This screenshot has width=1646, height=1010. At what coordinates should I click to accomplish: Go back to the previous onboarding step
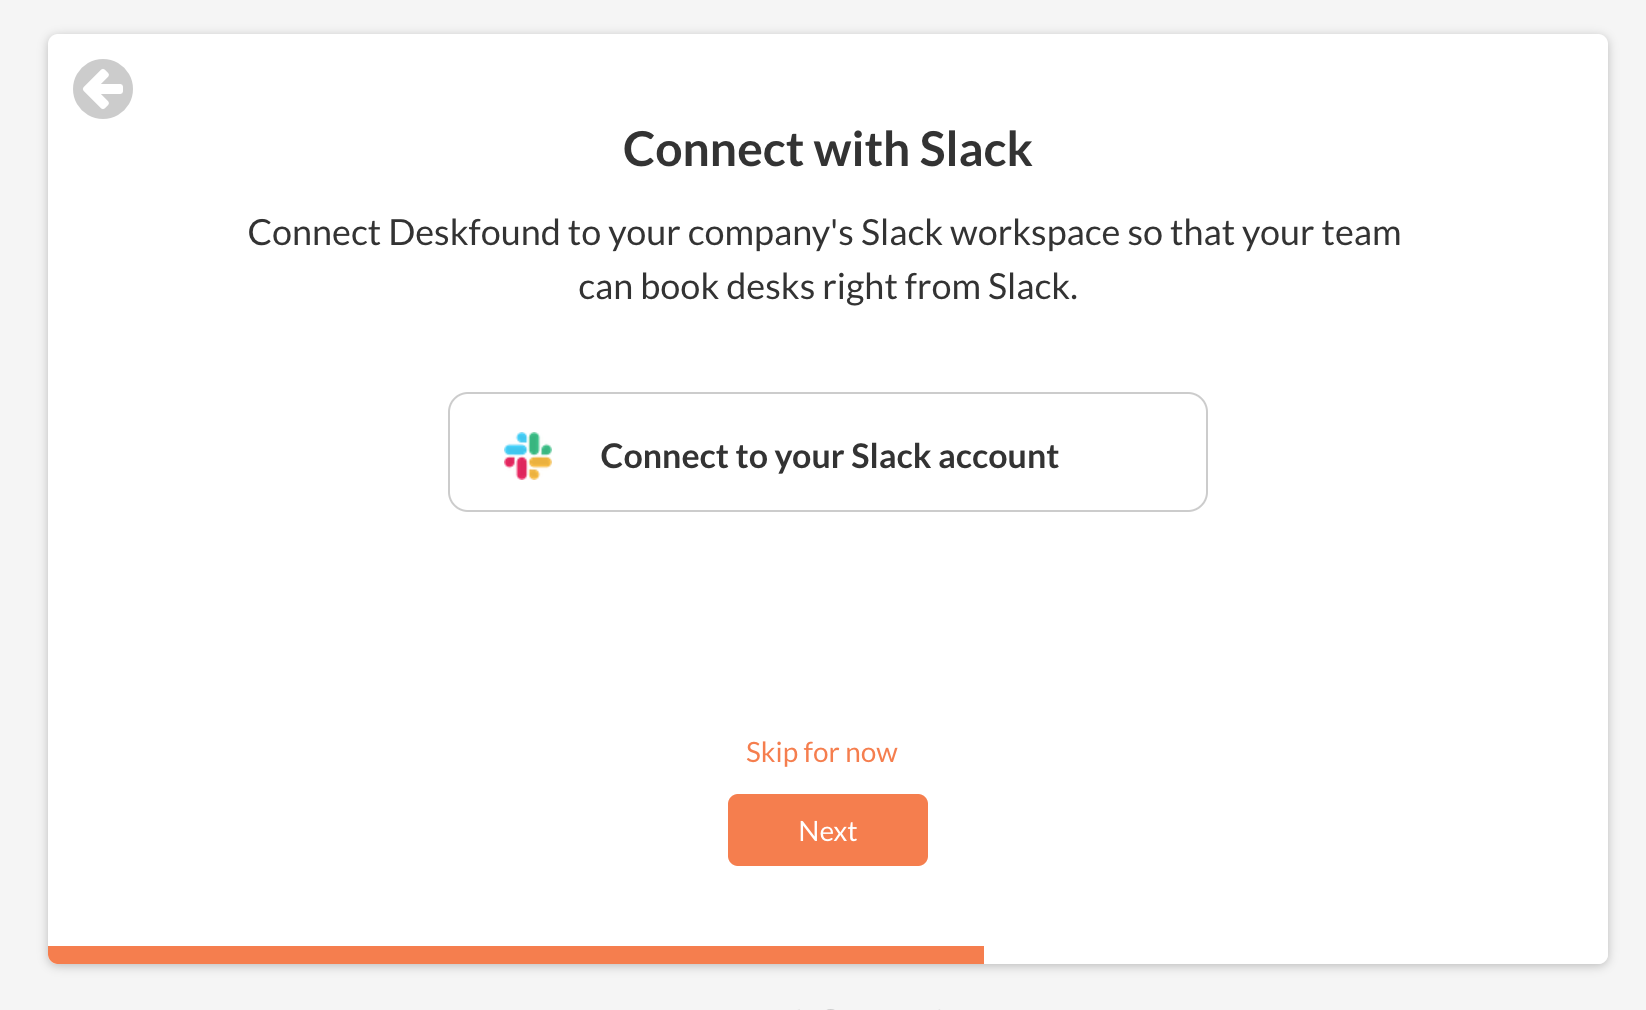coord(103,89)
